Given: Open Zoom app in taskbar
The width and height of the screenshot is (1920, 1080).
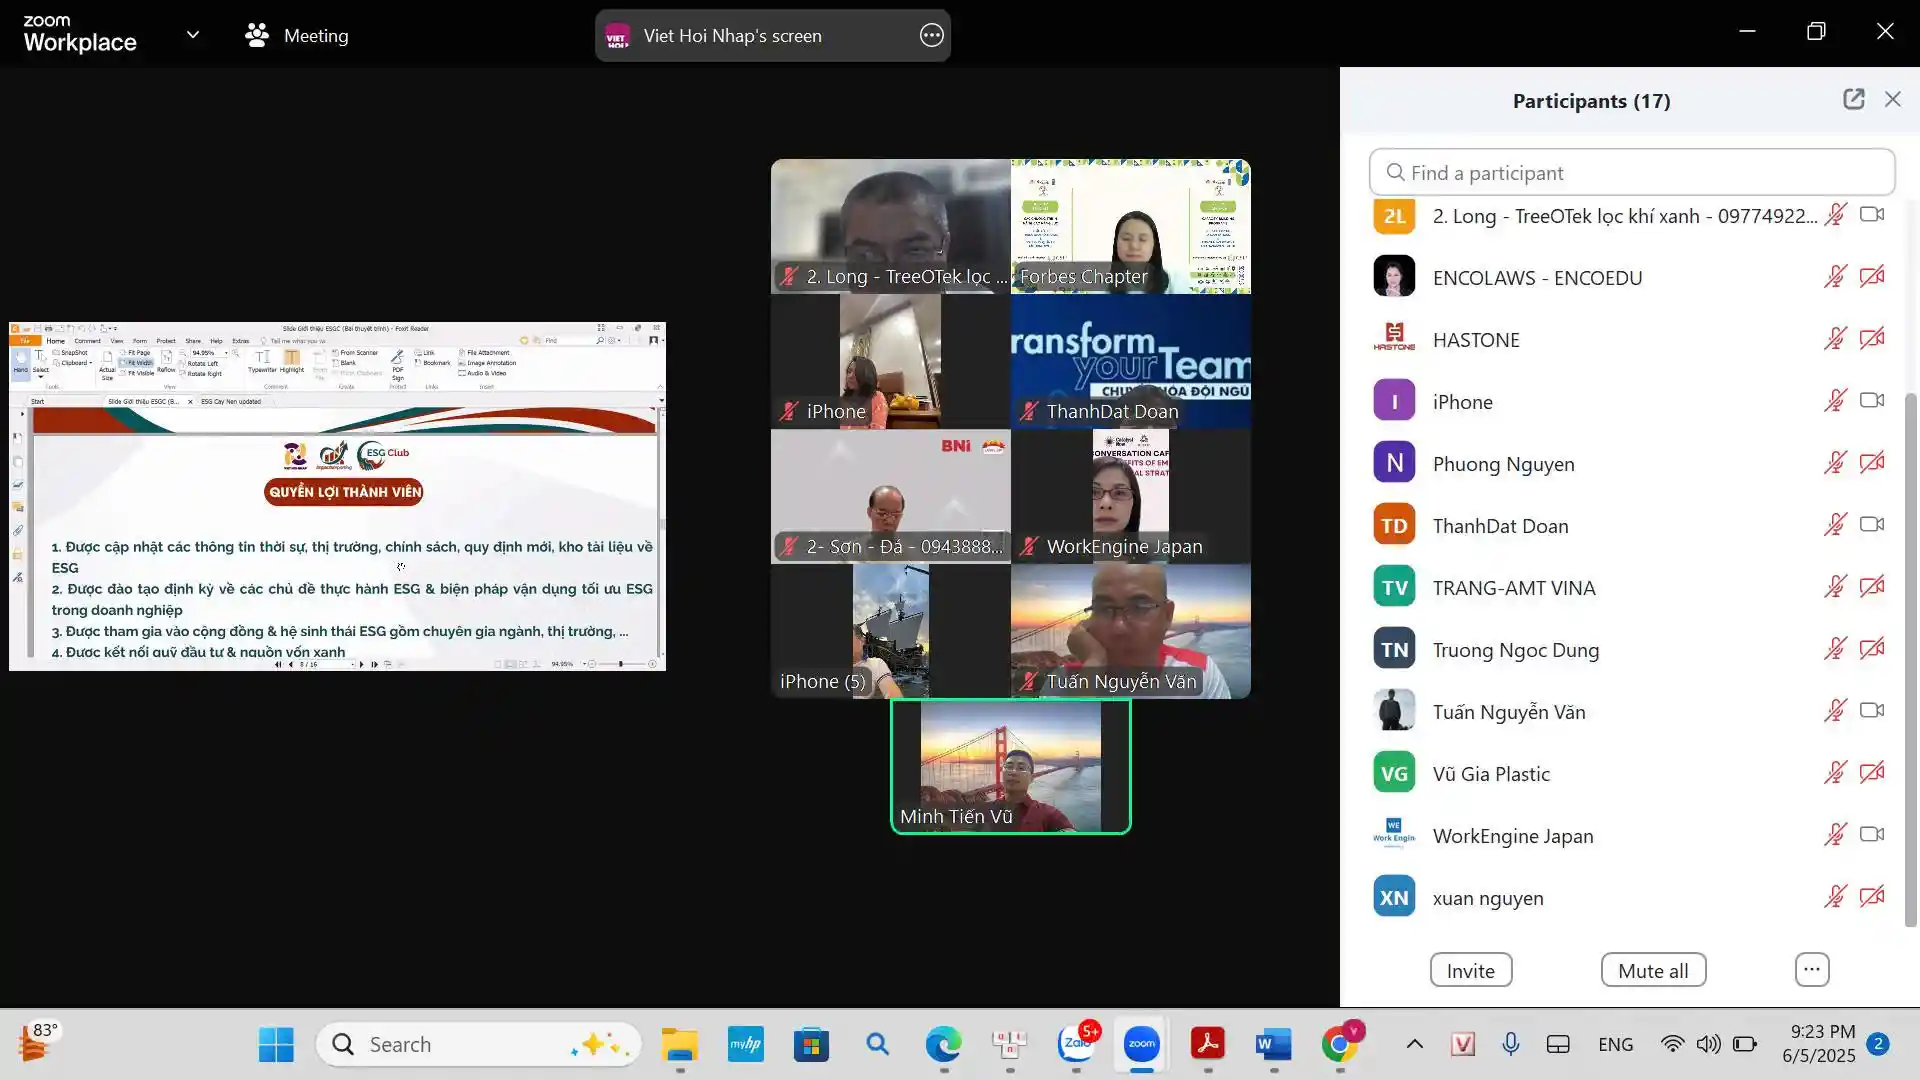Looking at the screenshot, I should (1141, 1045).
